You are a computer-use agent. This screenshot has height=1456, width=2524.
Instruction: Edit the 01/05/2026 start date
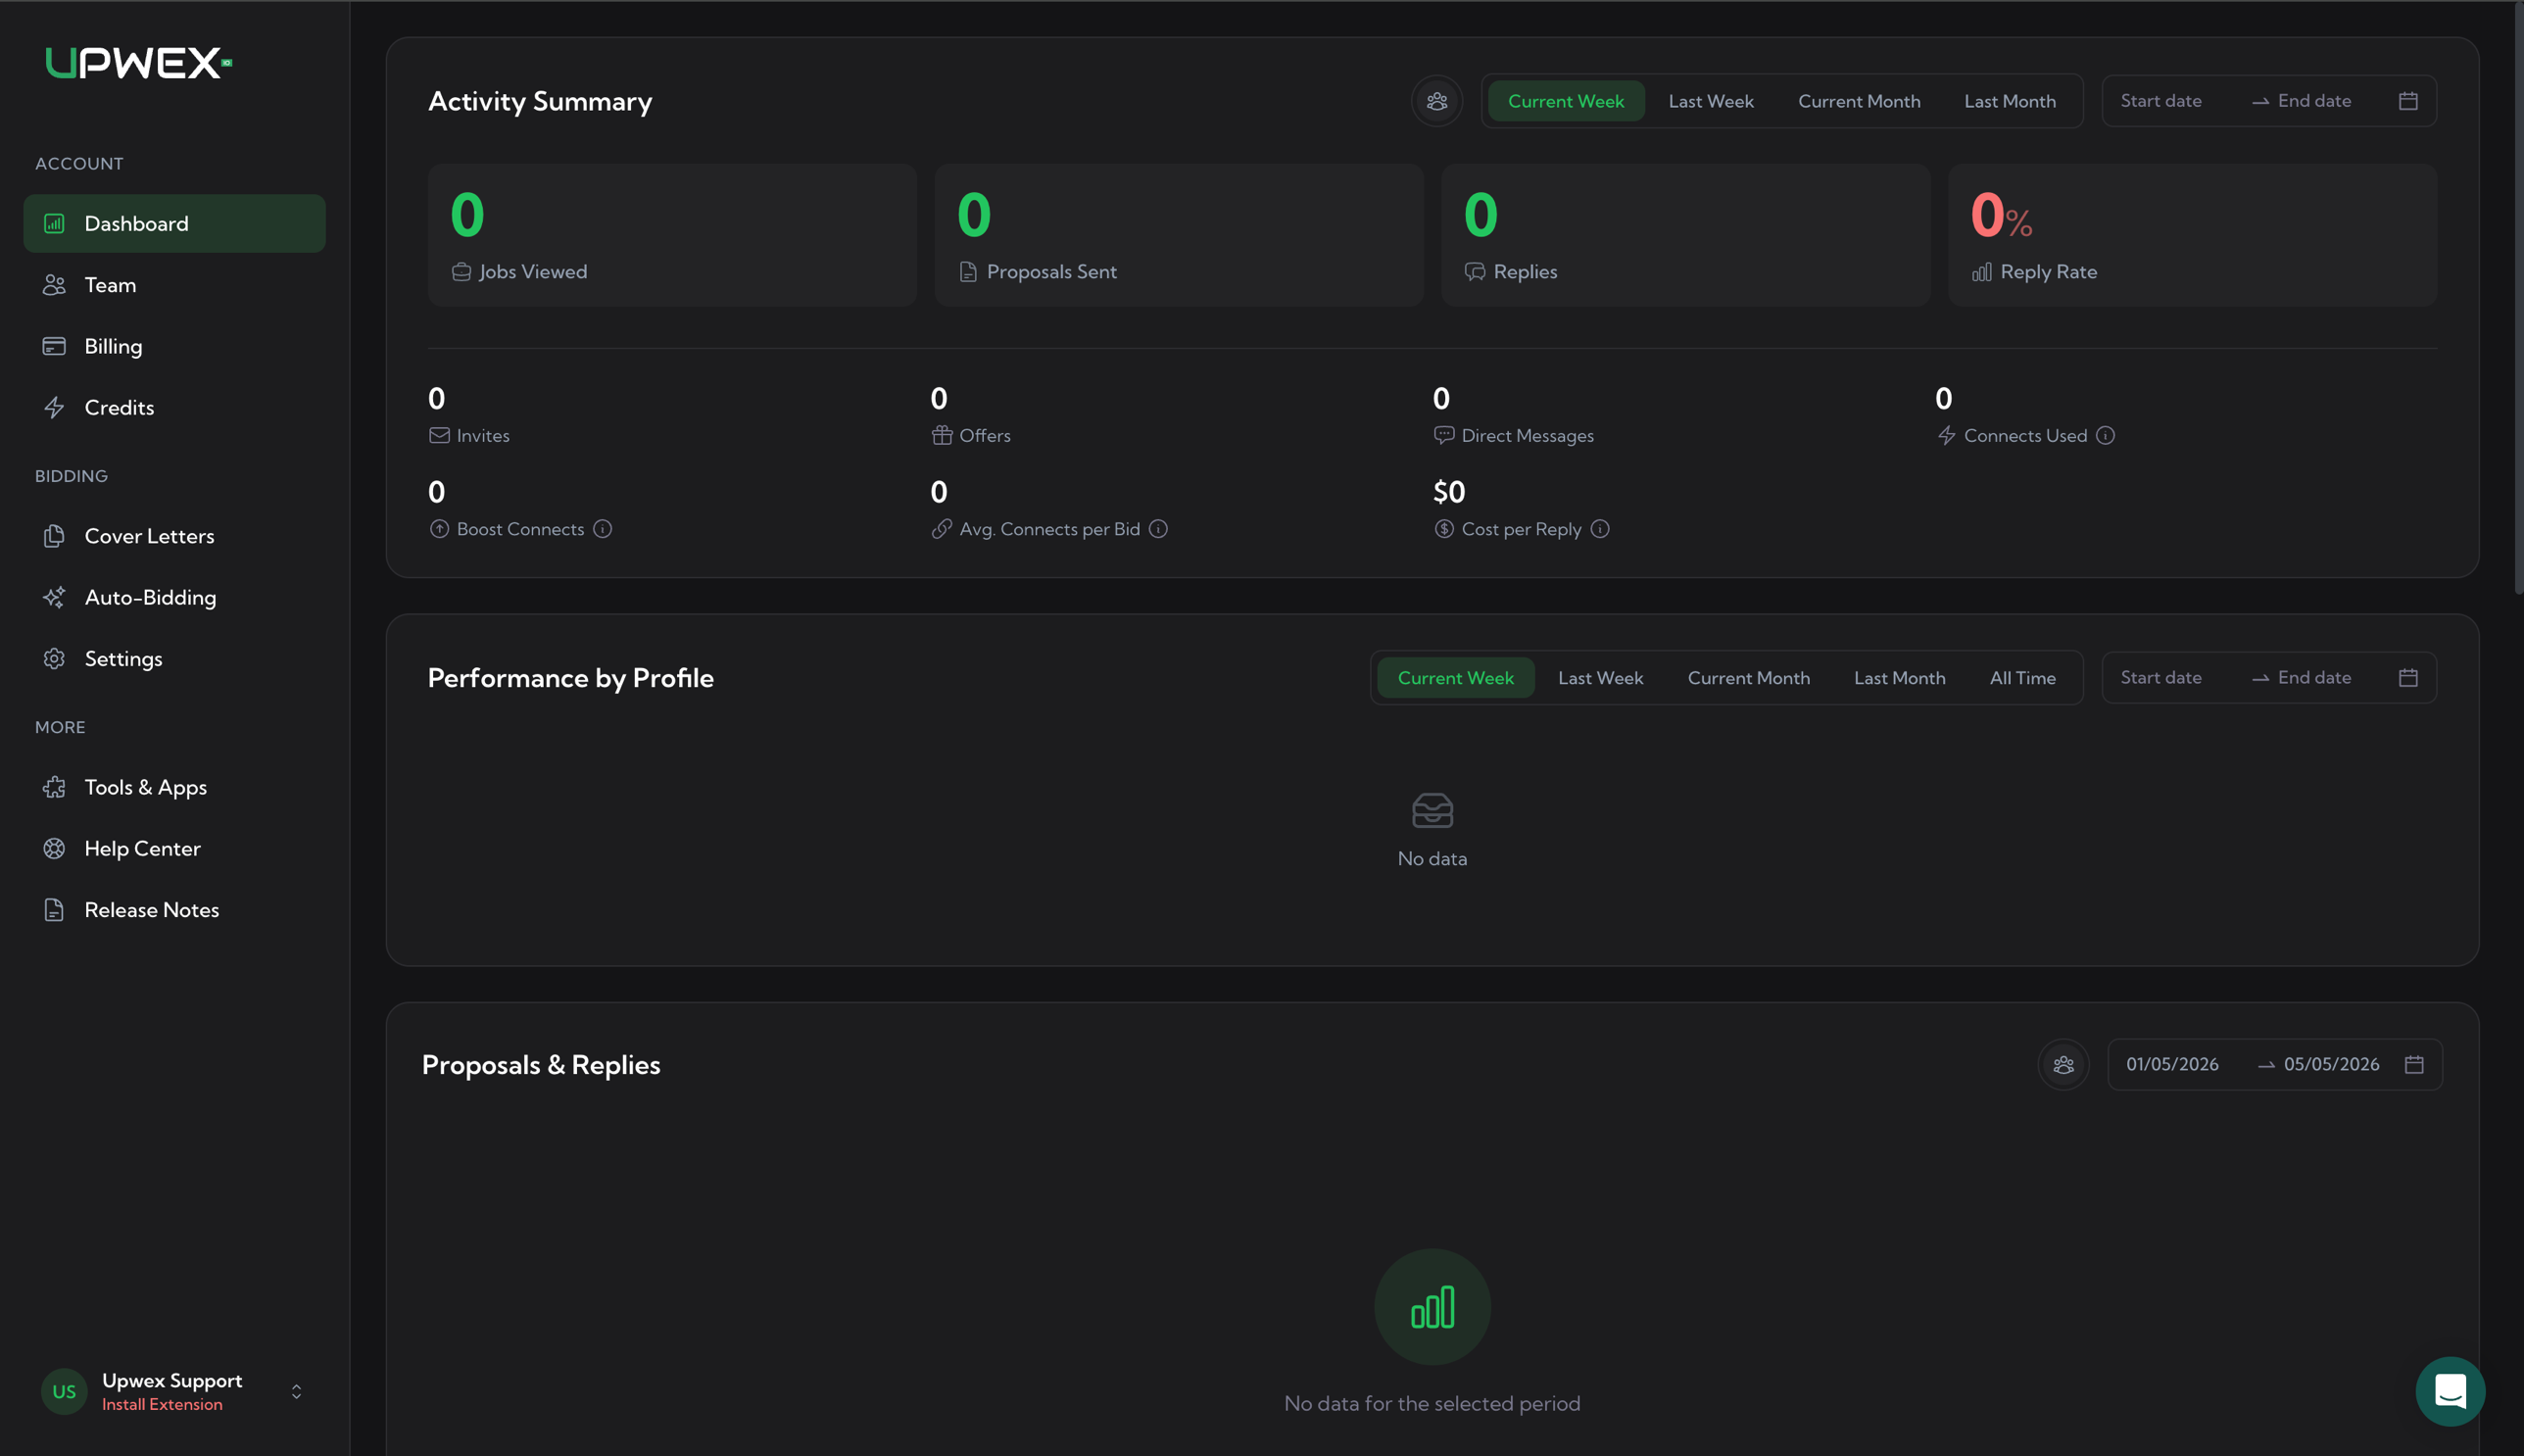click(2172, 1064)
